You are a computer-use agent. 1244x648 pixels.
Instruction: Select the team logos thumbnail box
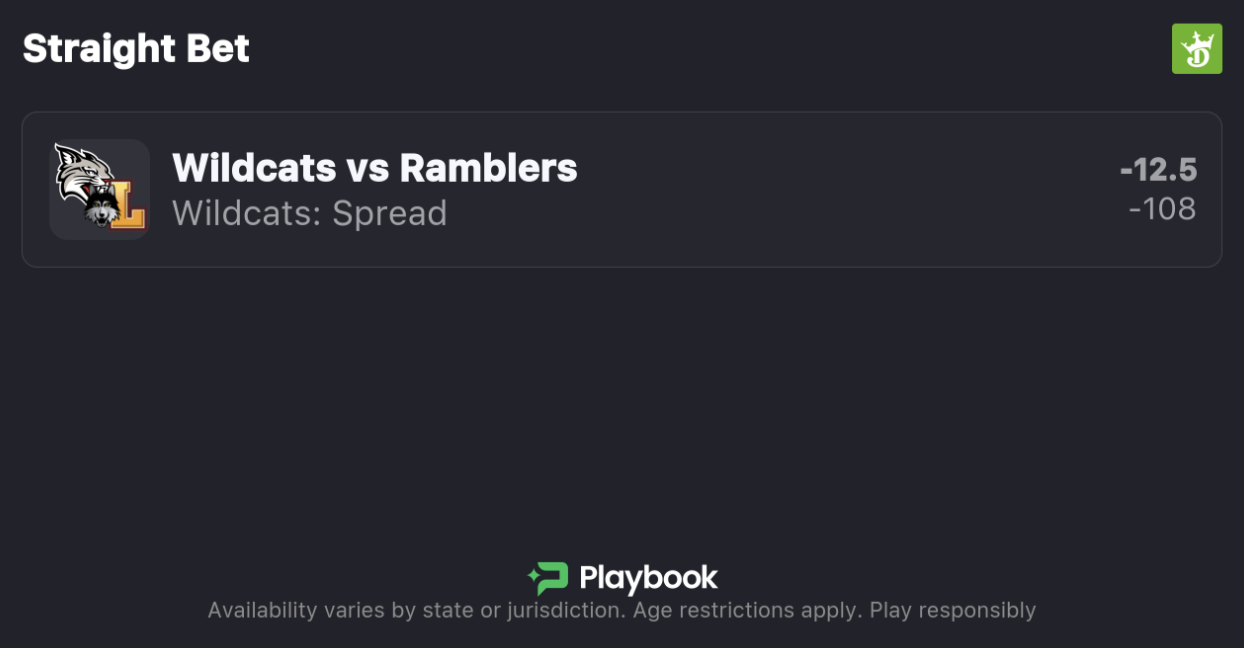pyautogui.click(x=100, y=189)
